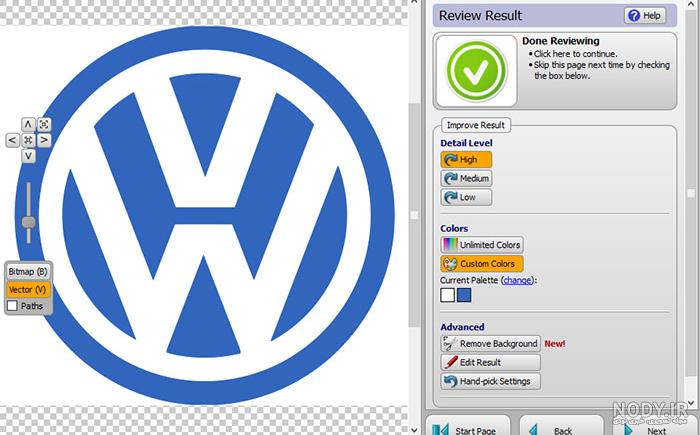
Task: Adjust the zoom slider handle
Action: pyautogui.click(x=29, y=222)
